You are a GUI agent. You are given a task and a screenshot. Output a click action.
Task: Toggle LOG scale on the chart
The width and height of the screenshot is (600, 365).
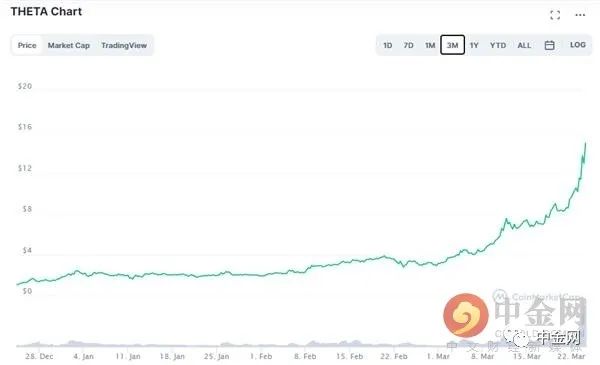[577, 45]
